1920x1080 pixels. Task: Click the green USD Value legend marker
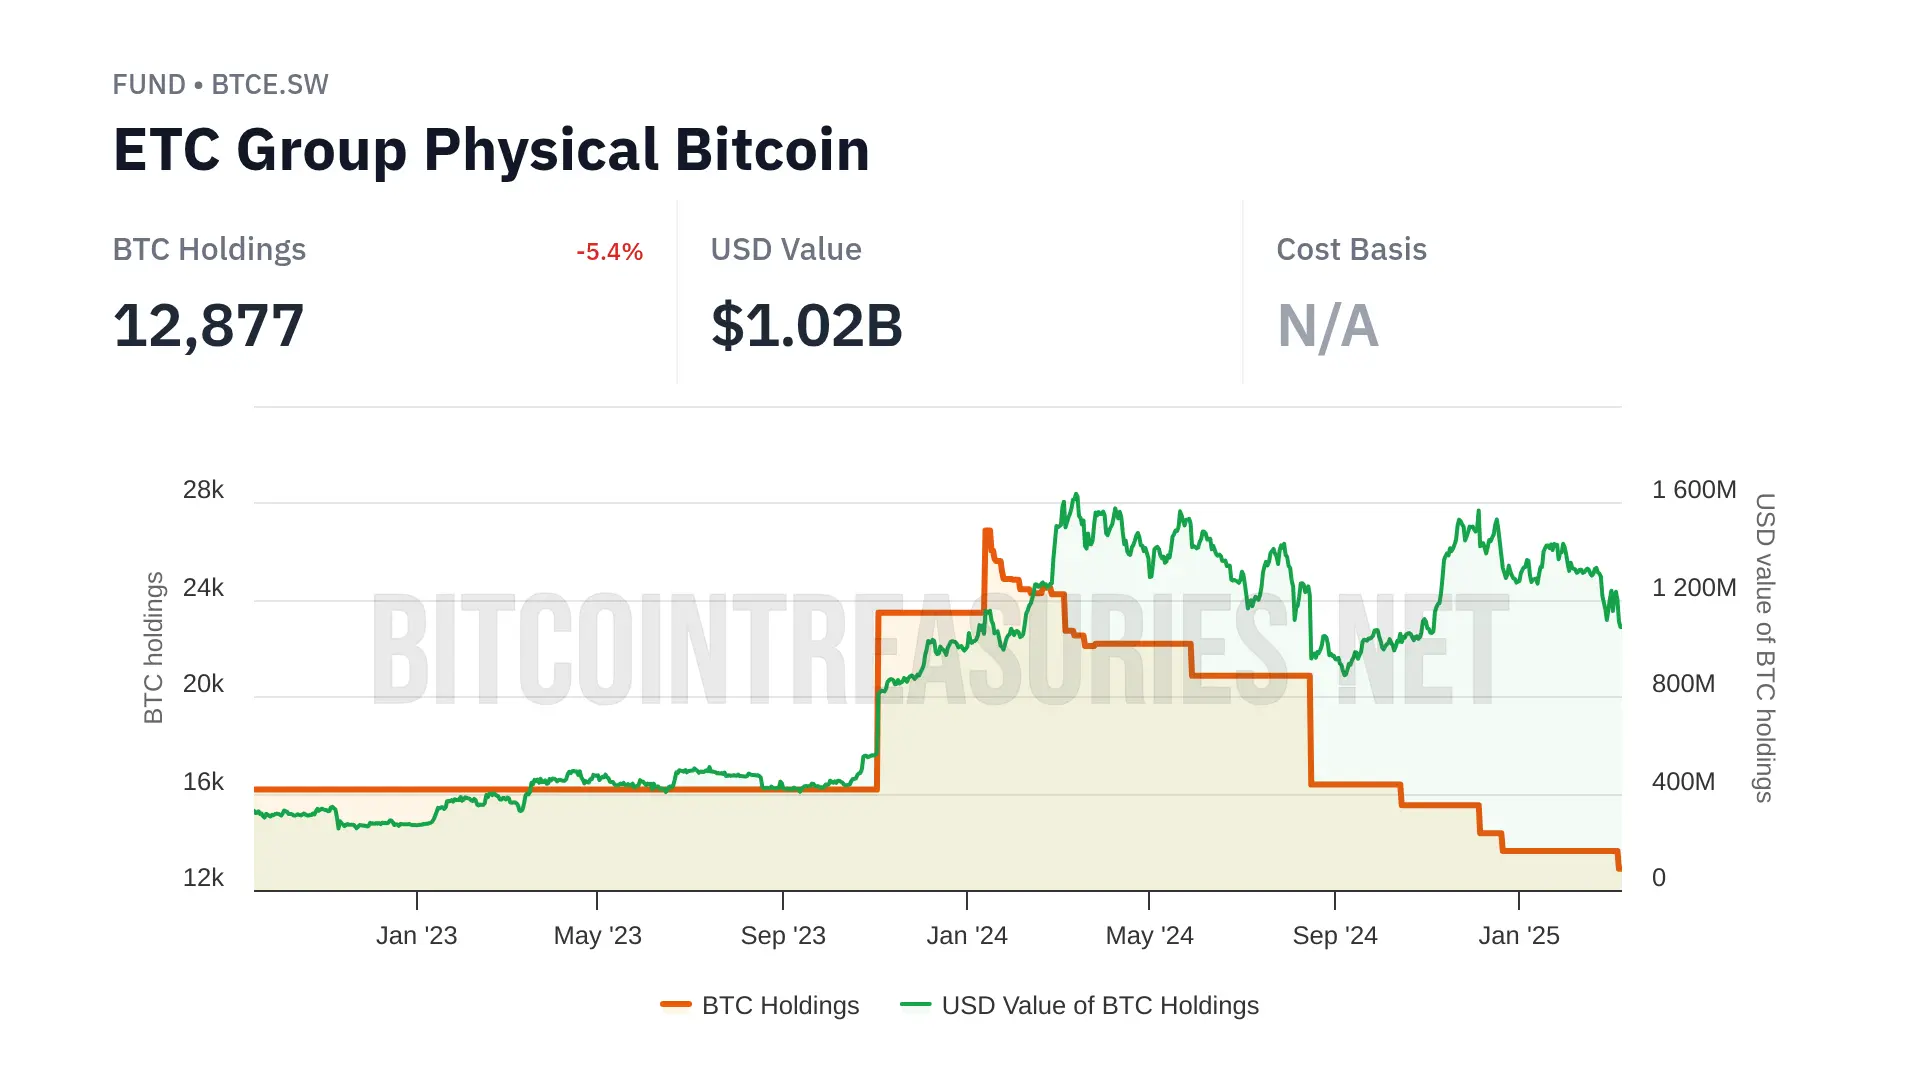coord(915,1004)
